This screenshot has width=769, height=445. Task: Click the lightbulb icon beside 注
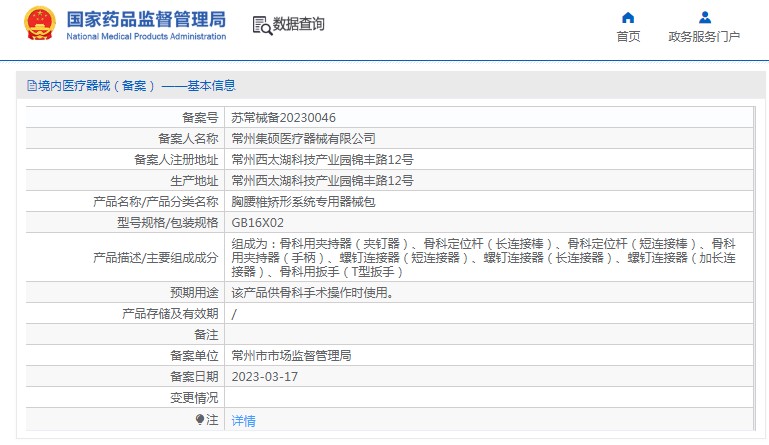pos(200,419)
